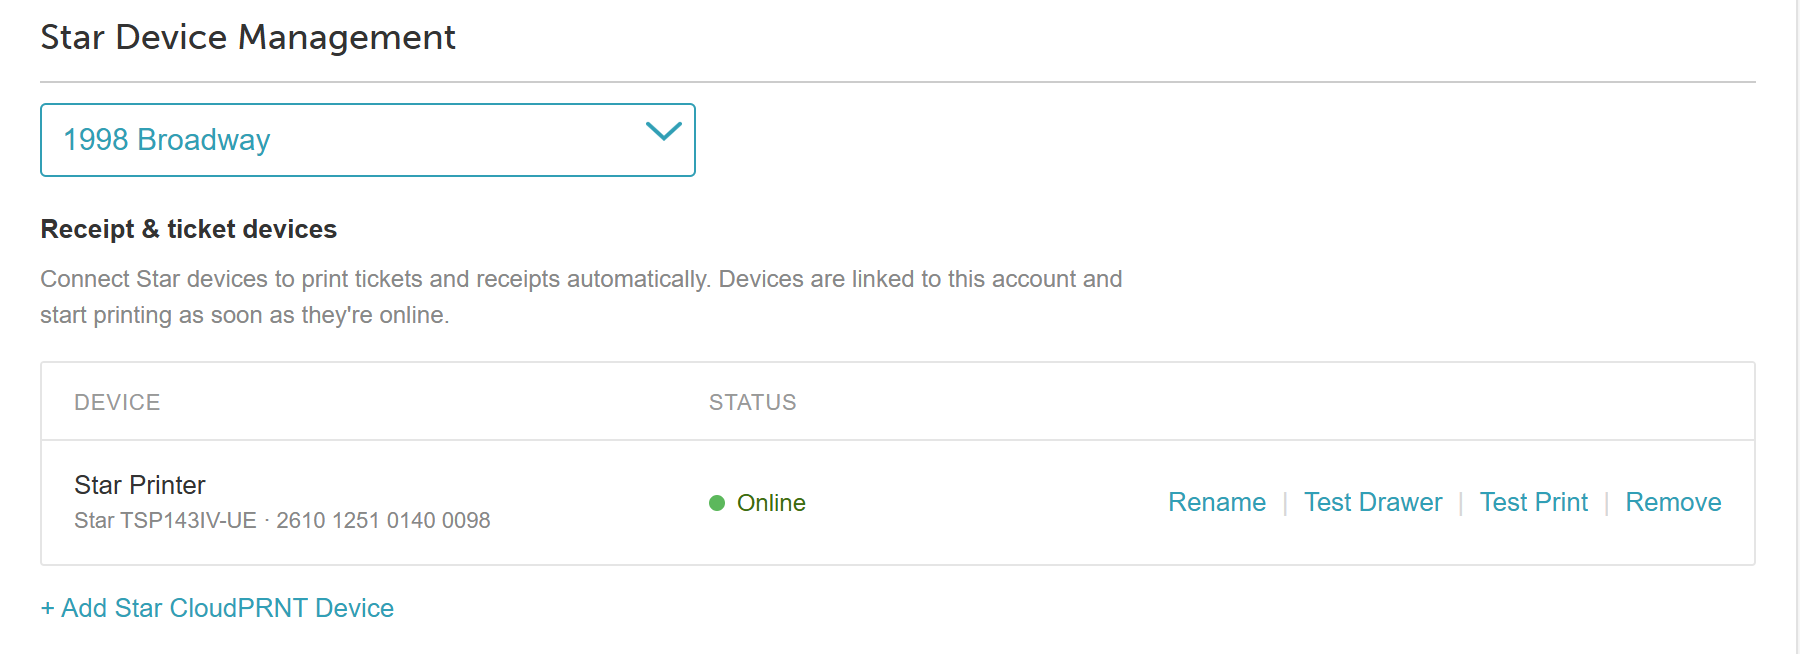1800x654 pixels.
Task: Click the Receipt & ticket devices heading
Action: 189,229
